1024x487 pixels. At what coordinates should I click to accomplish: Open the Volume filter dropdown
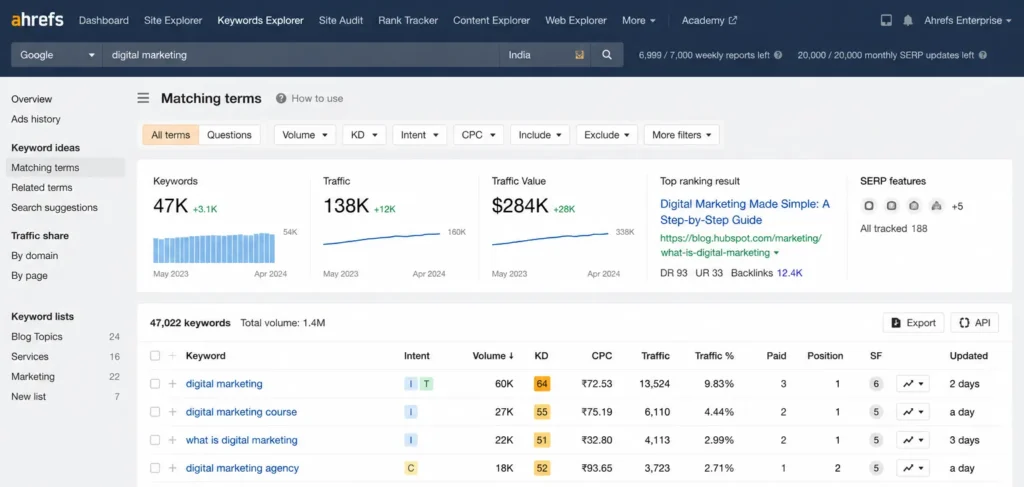[305, 135]
